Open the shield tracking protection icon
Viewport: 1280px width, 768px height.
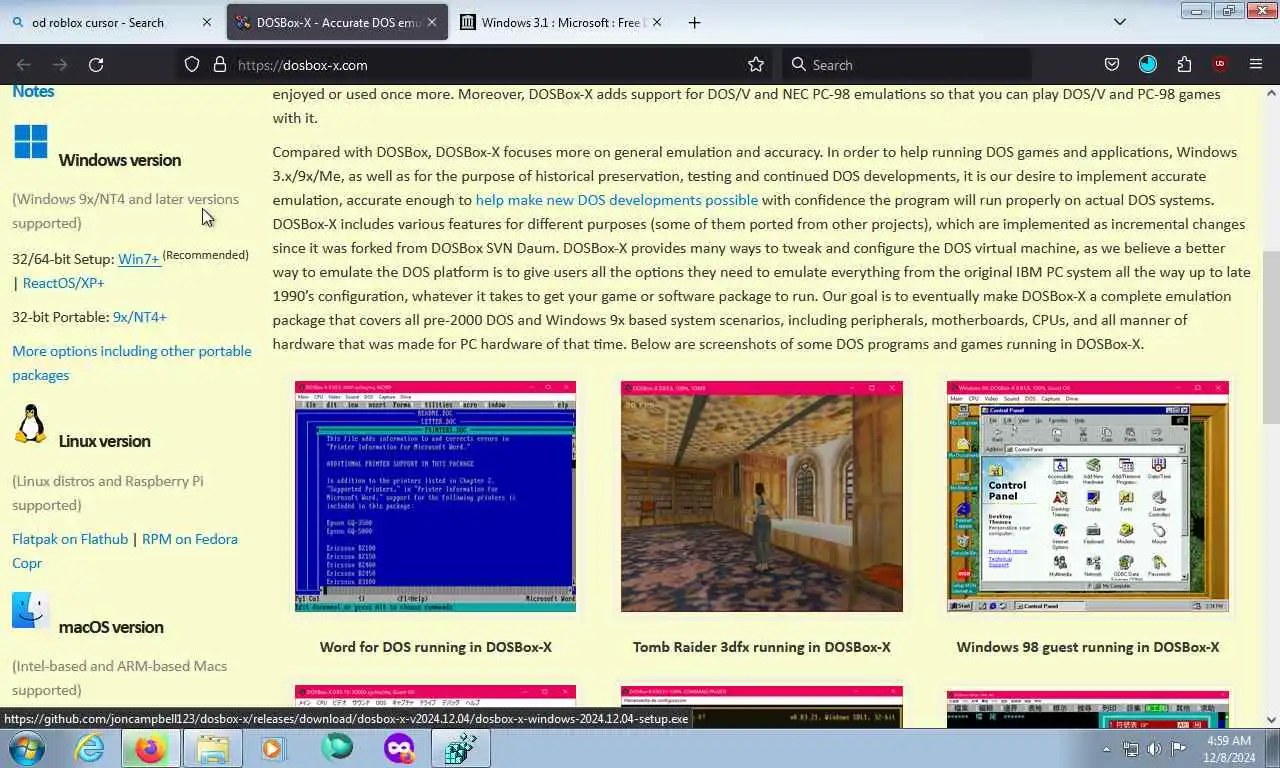(x=192, y=64)
